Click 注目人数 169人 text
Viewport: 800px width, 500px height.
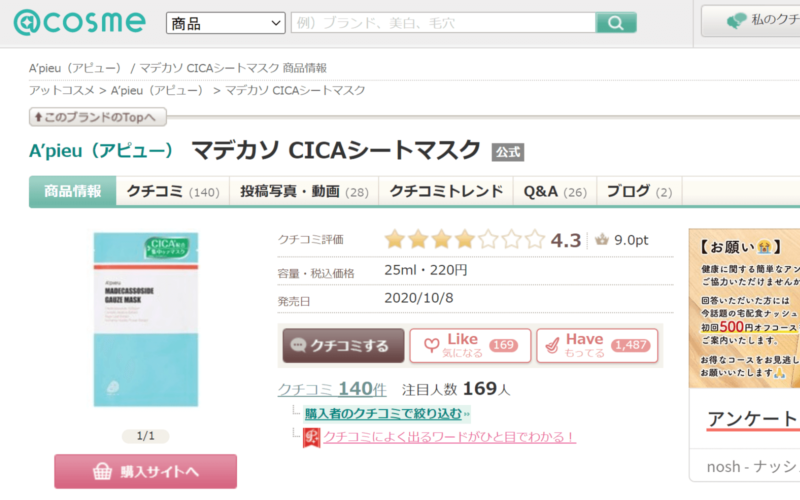456,389
